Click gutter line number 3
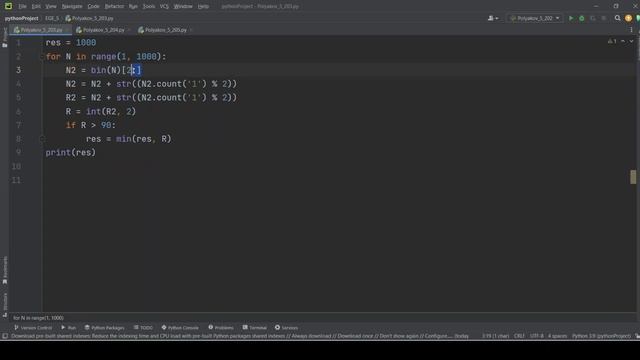The image size is (640, 360). (18, 70)
